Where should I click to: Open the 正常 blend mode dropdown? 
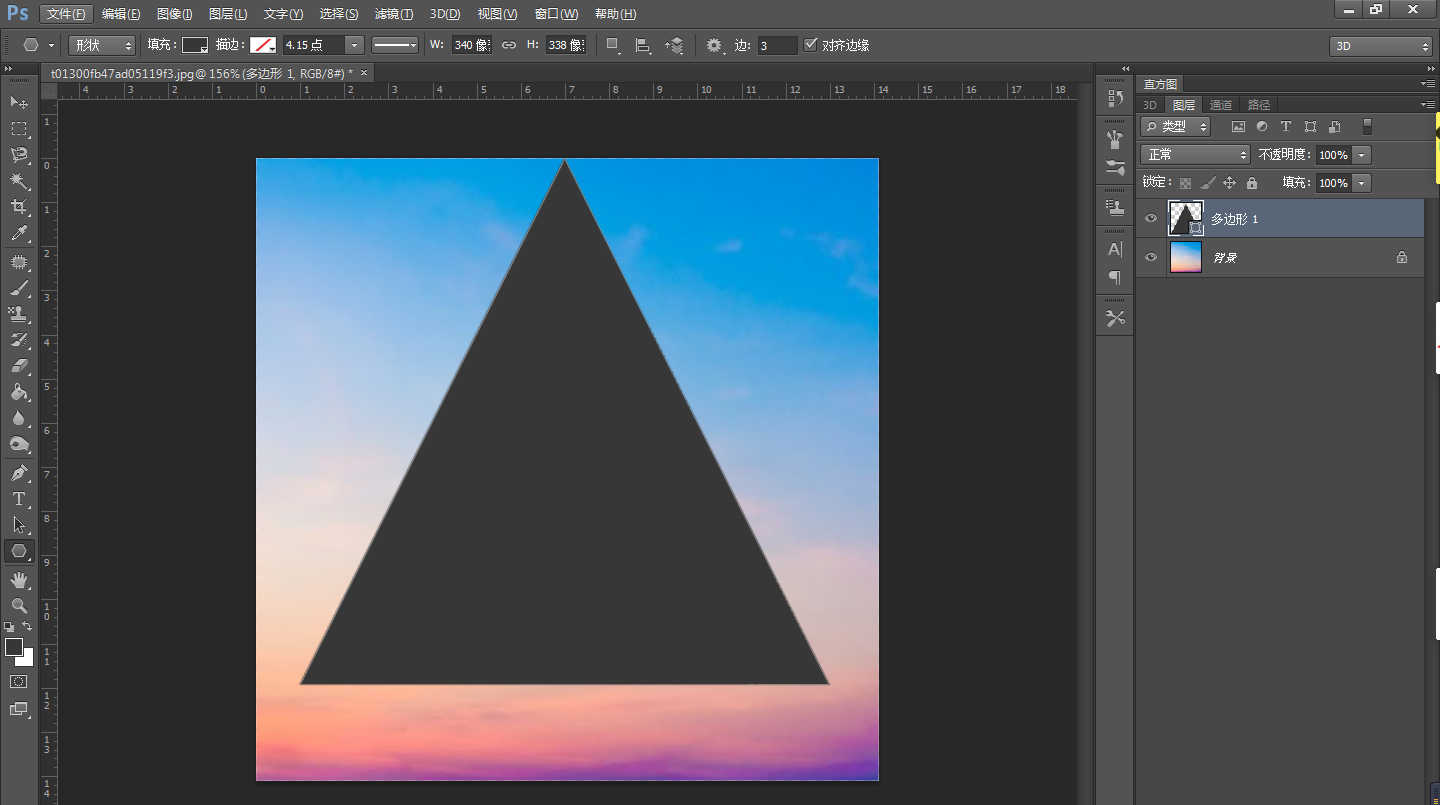pyautogui.click(x=1195, y=155)
